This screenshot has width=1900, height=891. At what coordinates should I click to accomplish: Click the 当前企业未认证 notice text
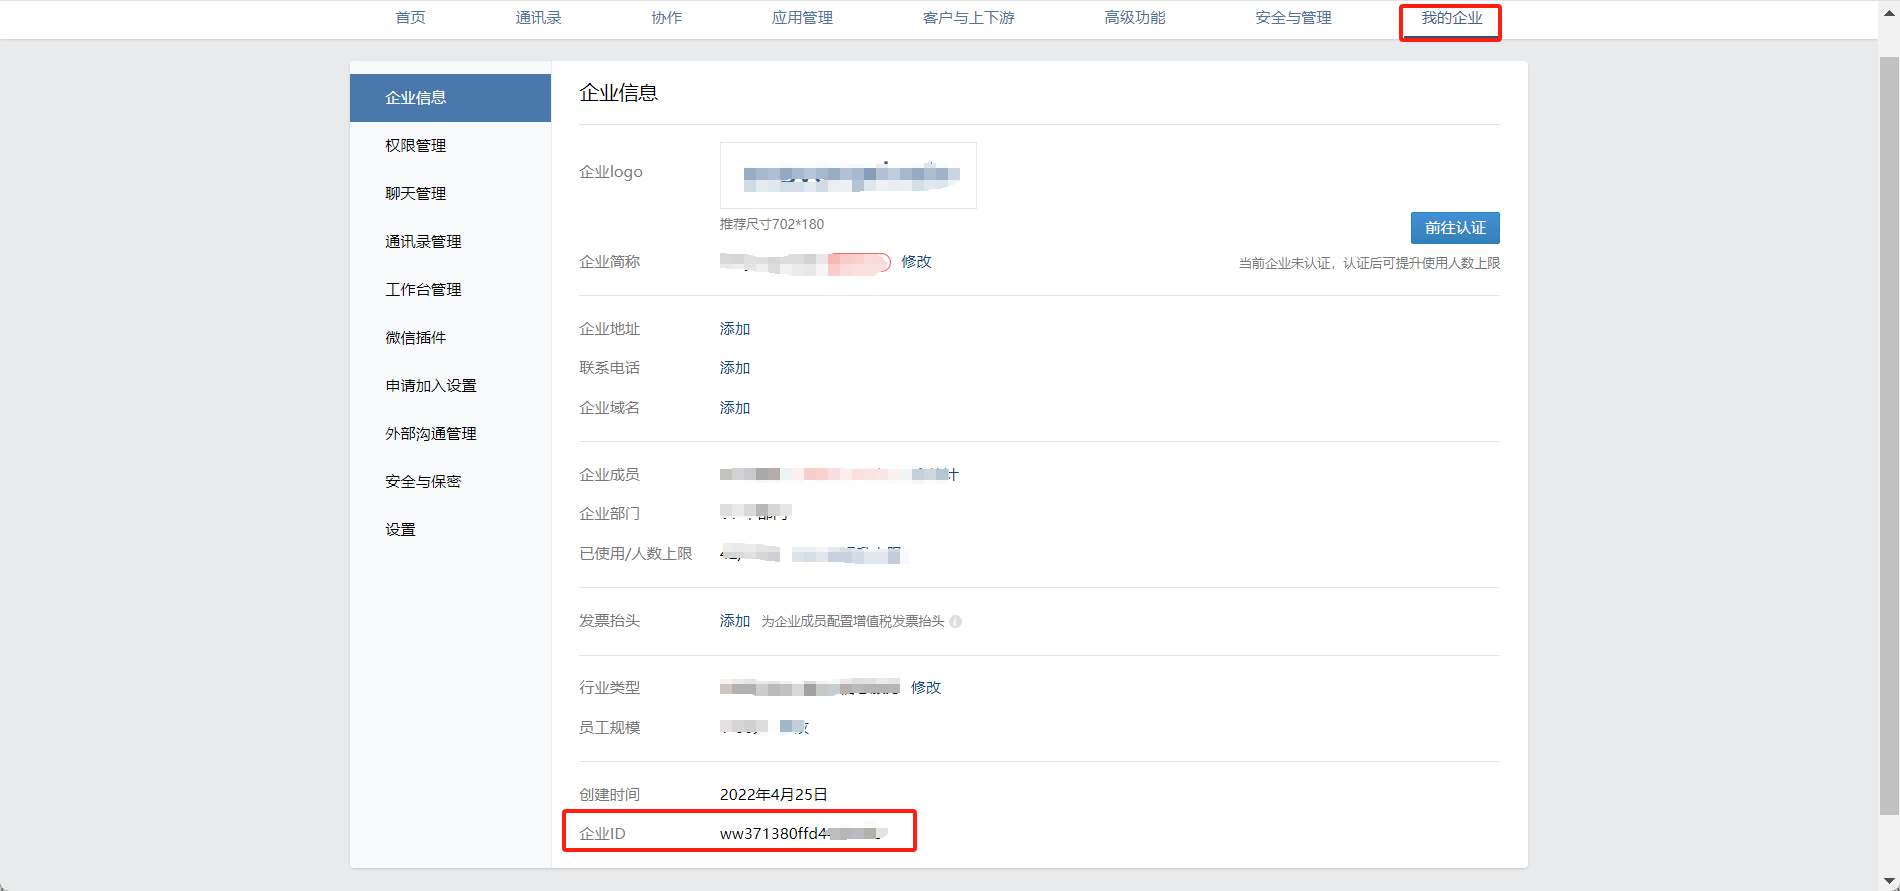pos(1369,263)
